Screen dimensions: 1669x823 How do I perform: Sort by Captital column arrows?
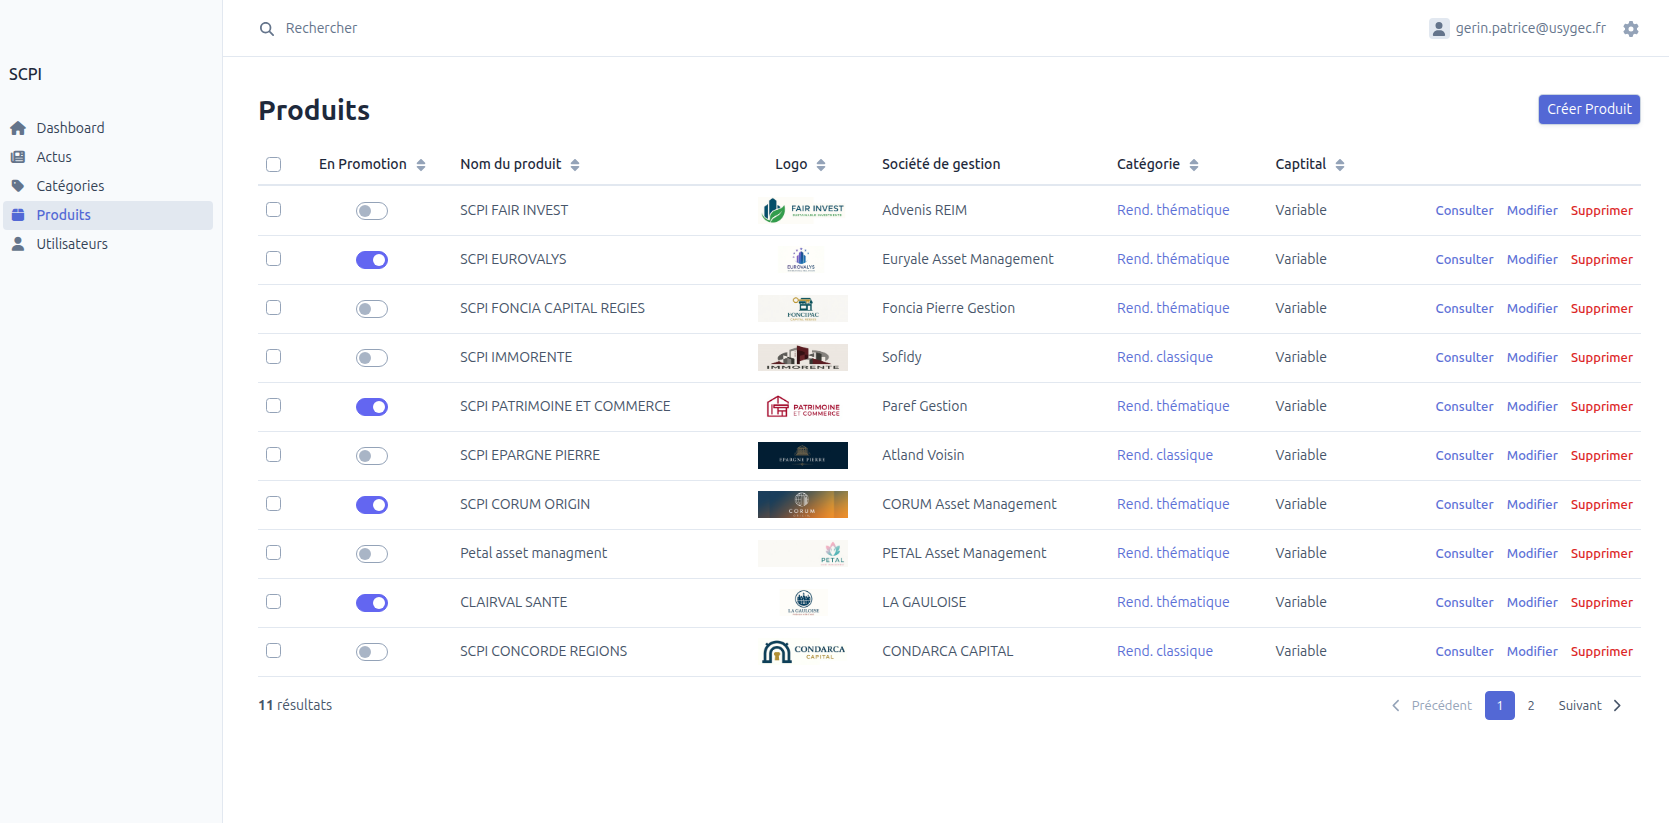(1340, 165)
